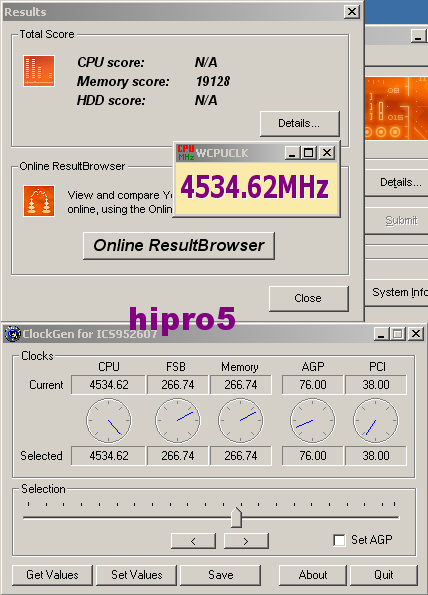The height and width of the screenshot is (595, 428).
Task: Close the Results window with X
Action: tap(352, 12)
